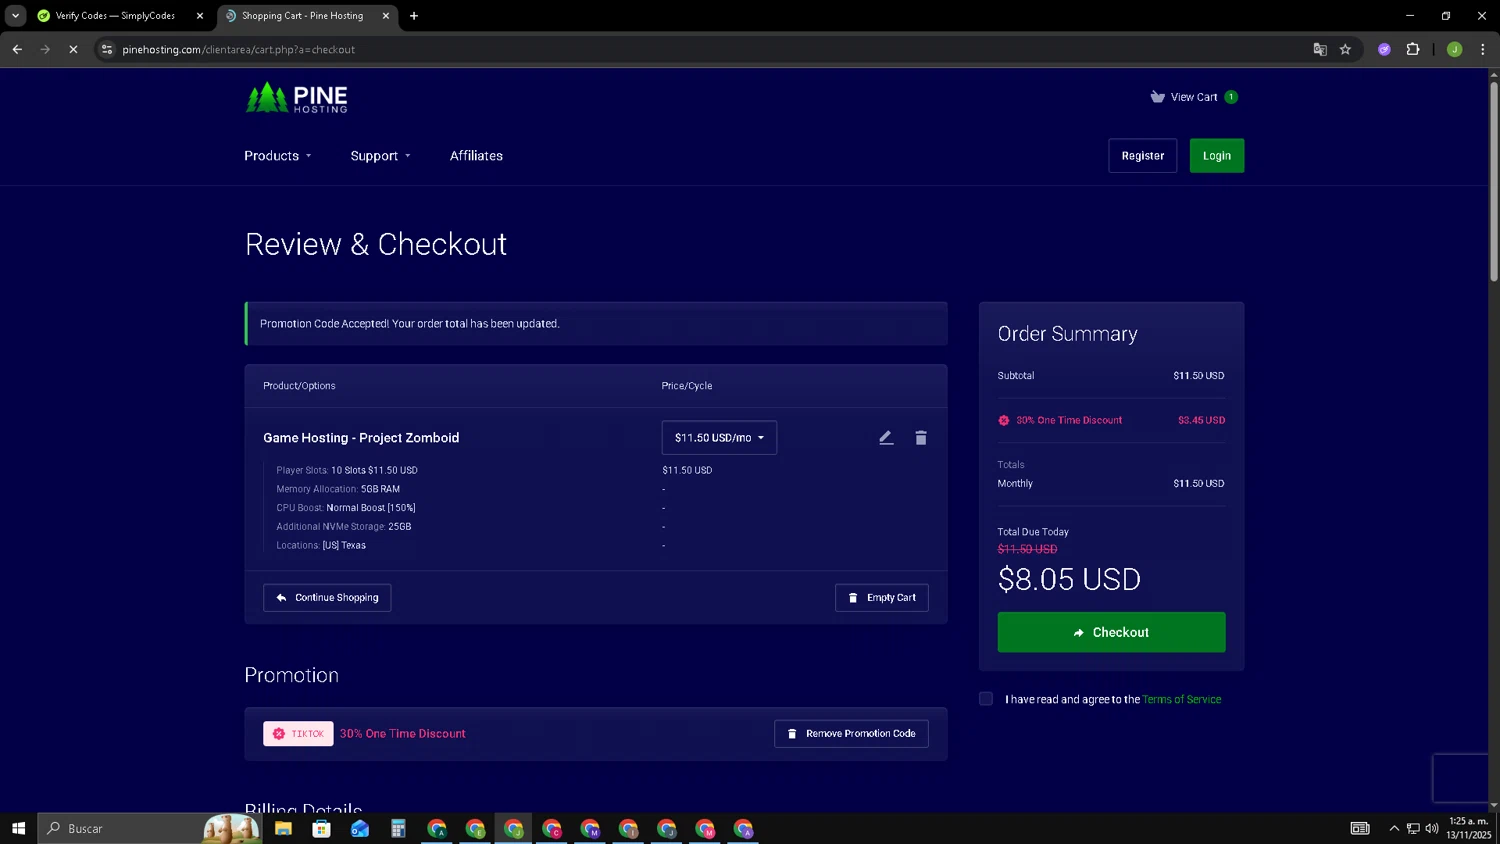Click 'Locations: [US] Texas' line

click(x=321, y=545)
